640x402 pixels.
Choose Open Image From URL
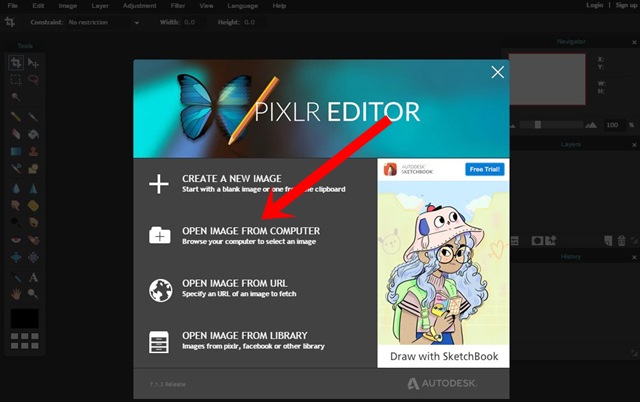pos(222,288)
